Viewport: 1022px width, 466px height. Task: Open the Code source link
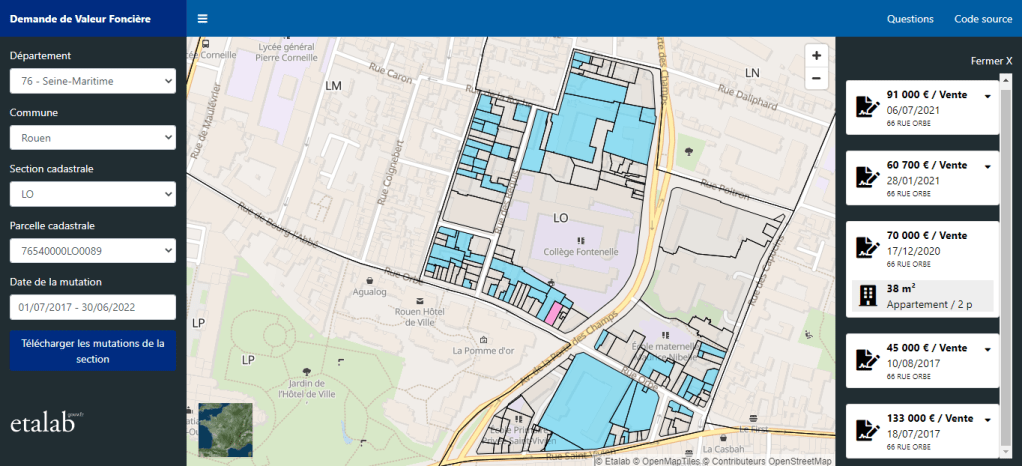[983, 19]
